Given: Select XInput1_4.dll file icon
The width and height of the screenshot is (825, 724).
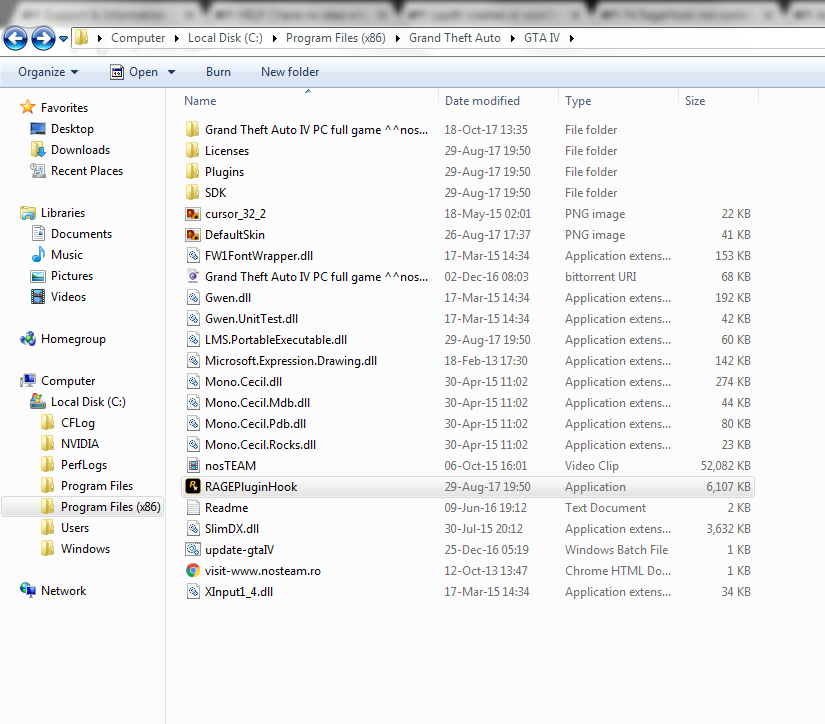Looking at the screenshot, I should click(x=193, y=592).
